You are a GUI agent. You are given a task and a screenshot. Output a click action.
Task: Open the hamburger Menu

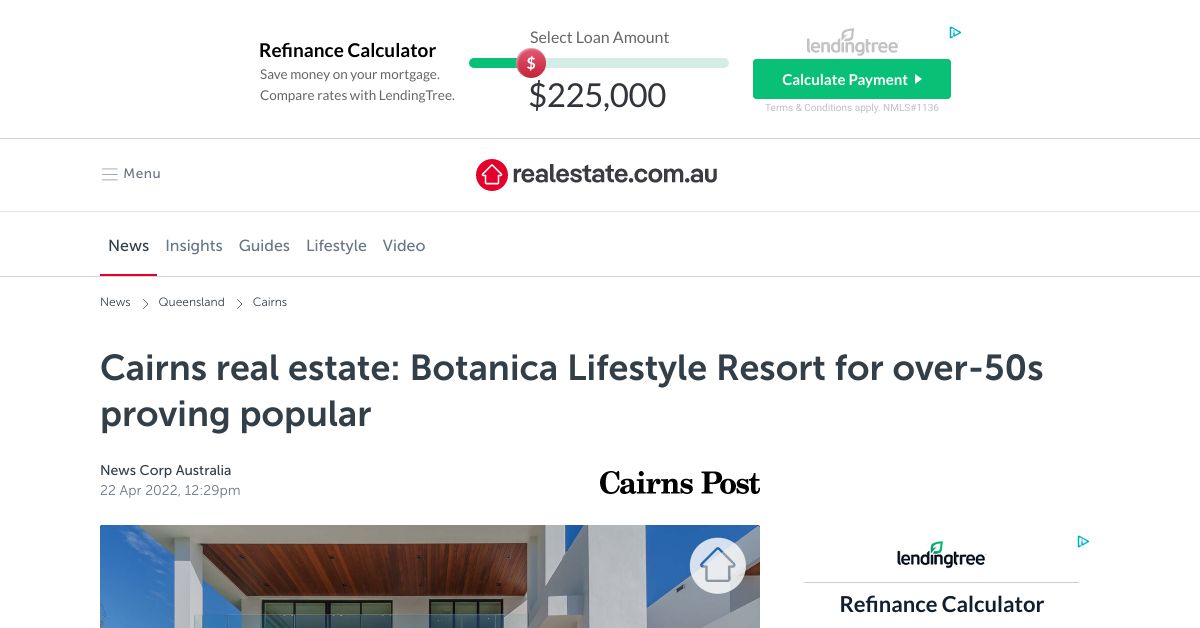(130, 173)
